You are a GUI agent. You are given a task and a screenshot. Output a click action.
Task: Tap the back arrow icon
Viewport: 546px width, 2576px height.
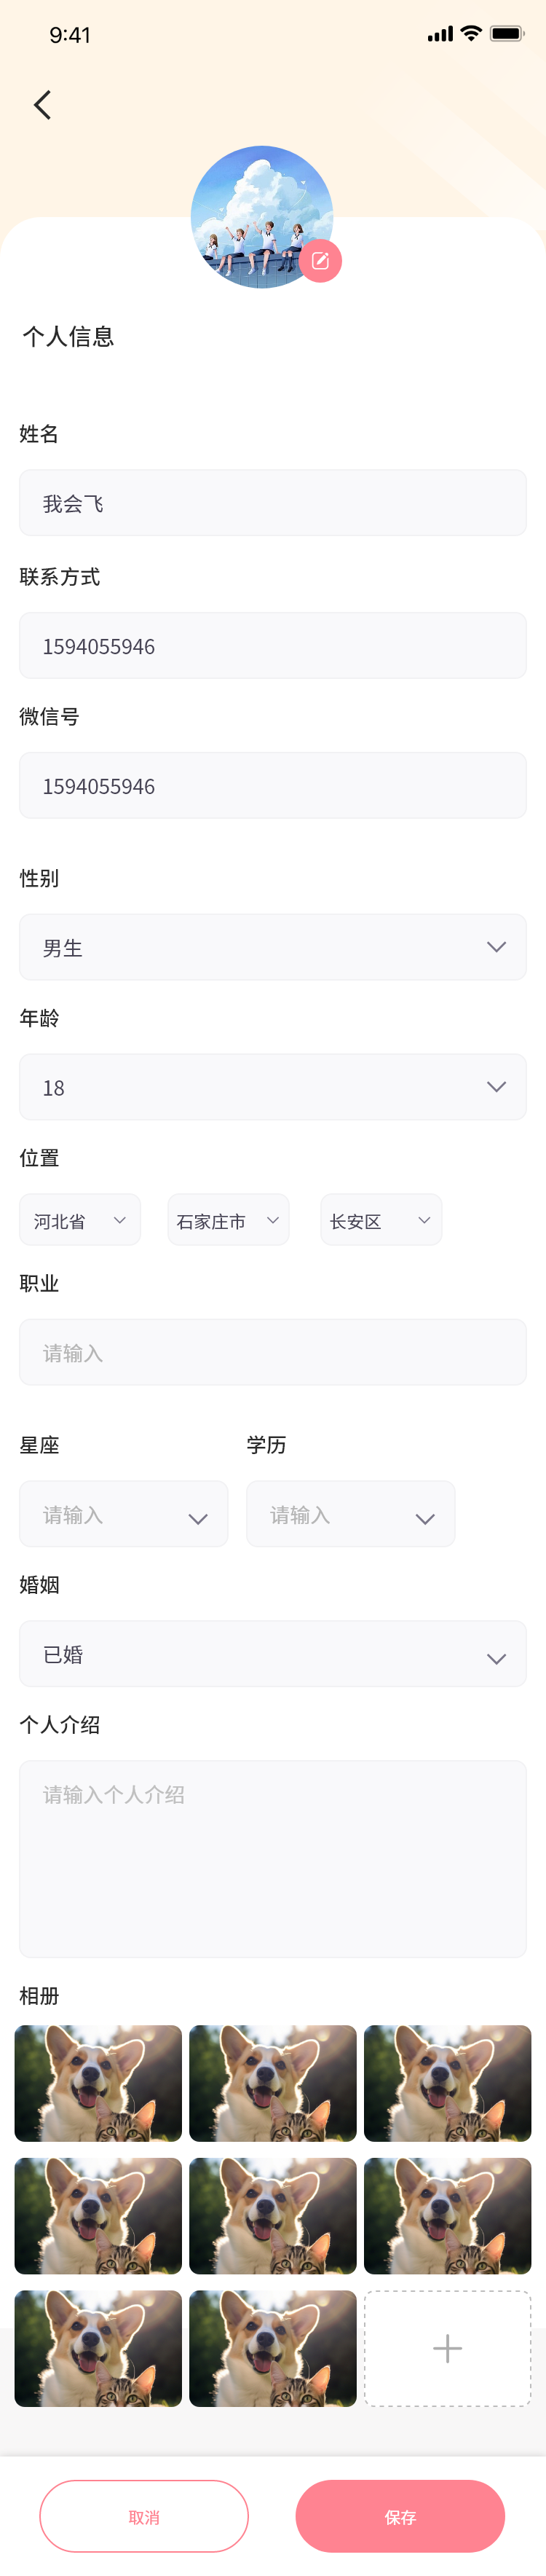tap(42, 105)
